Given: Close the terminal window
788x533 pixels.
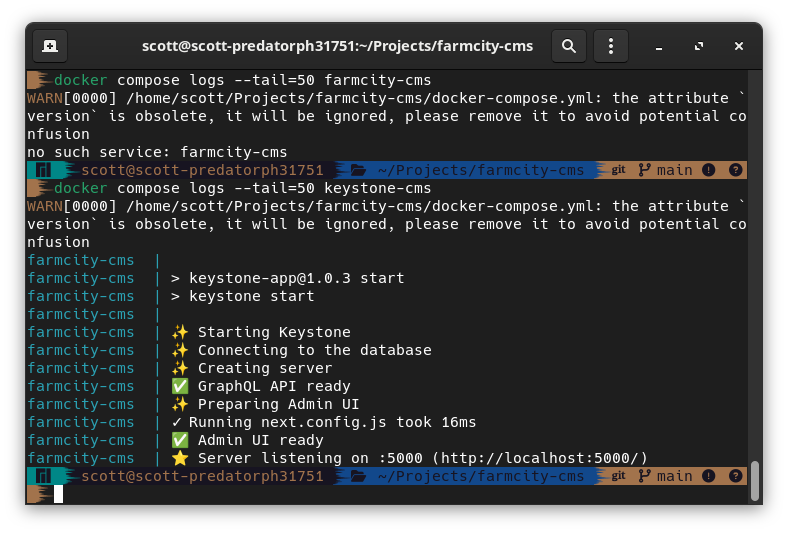Looking at the screenshot, I should click(x=738, y=46).
